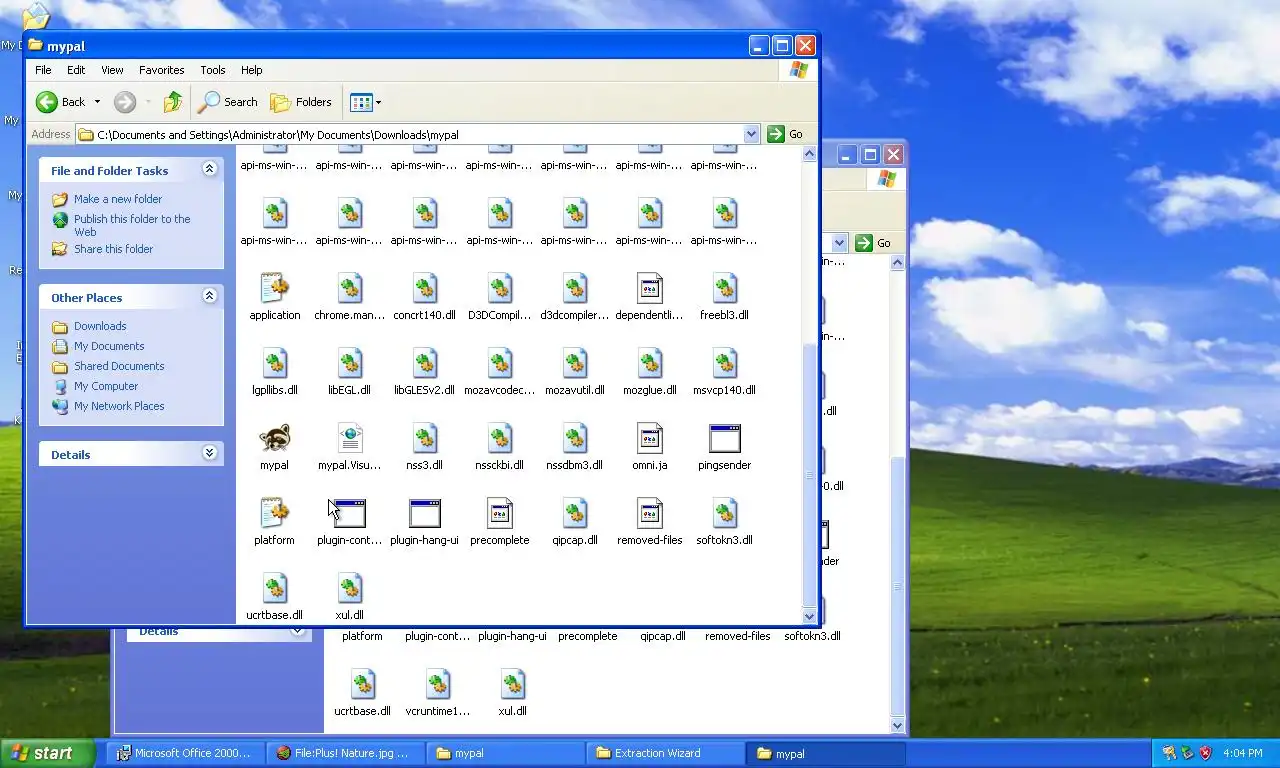Viewport: 1280px width, 768px height.
Task: Open the Favorites menu
Action: (162, 70)
